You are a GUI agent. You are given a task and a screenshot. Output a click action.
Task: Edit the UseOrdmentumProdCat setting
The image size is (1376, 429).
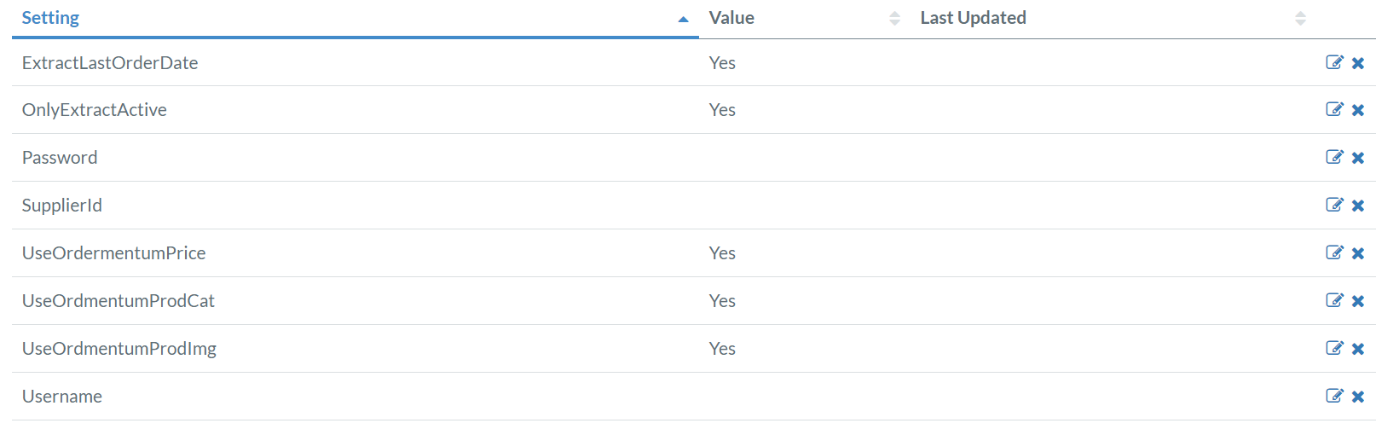[x=1334, y=300]
